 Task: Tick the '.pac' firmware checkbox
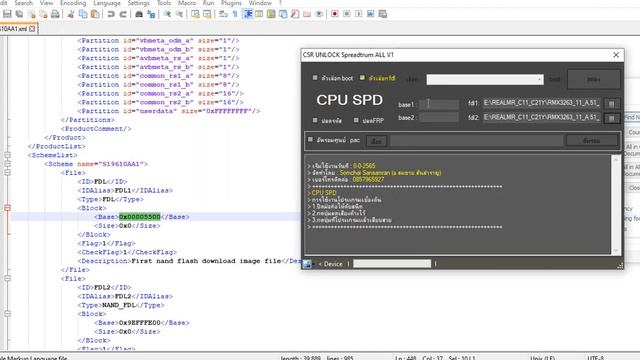point(310,140)
